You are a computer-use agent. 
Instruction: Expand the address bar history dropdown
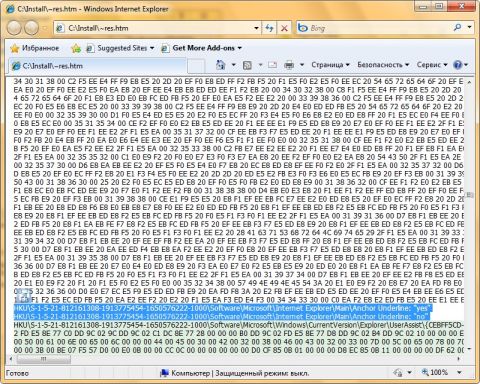pos(256,28)
